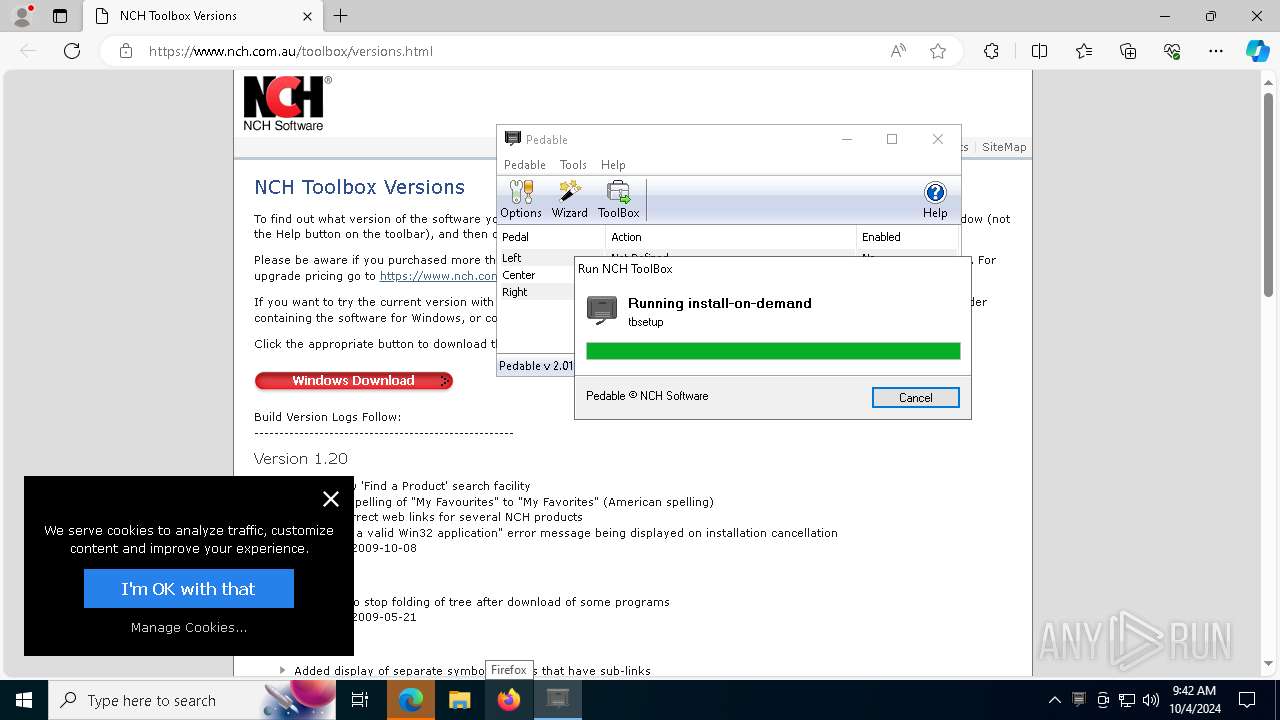Image resolution: width=1280 pixels, height=720 pixels.
Task: Open the Favorites list icon
Action: (x=1084, y=51)
